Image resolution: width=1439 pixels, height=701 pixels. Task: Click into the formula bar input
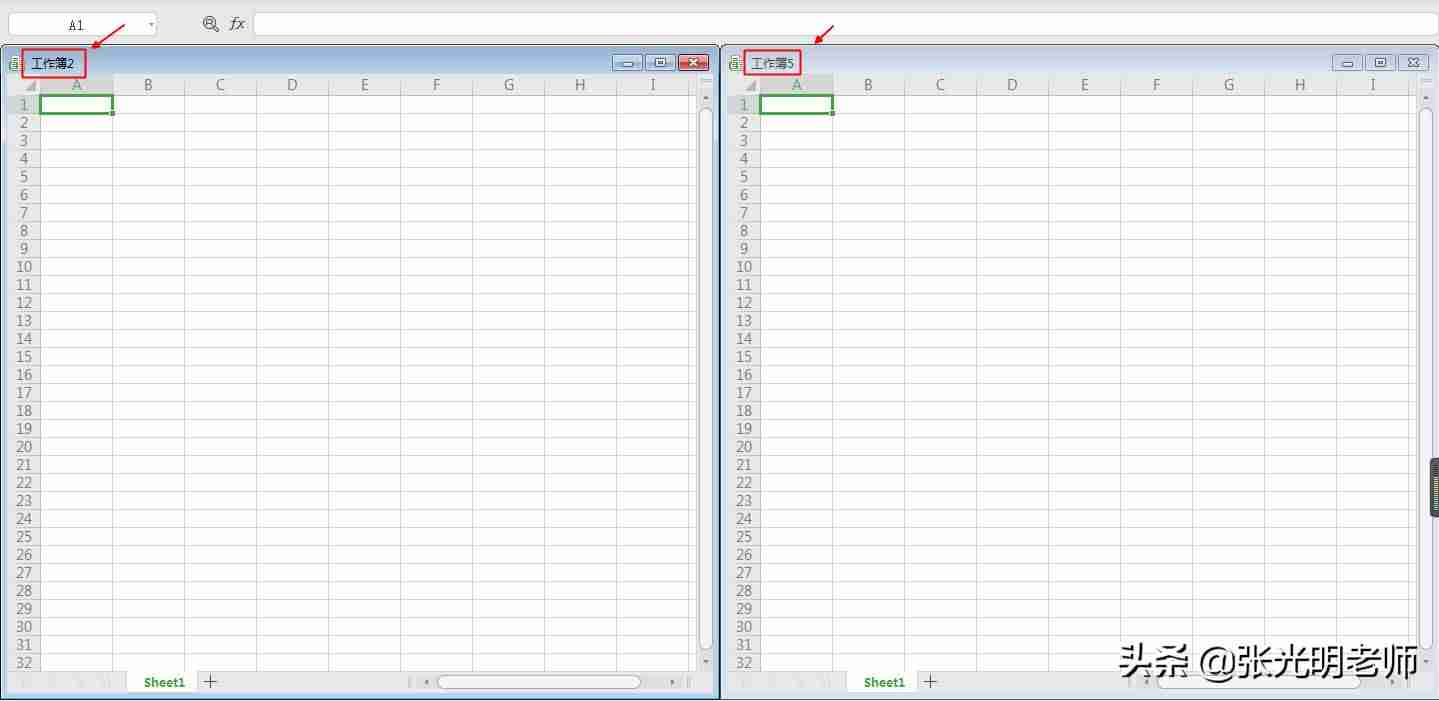[x=845, y=24]
